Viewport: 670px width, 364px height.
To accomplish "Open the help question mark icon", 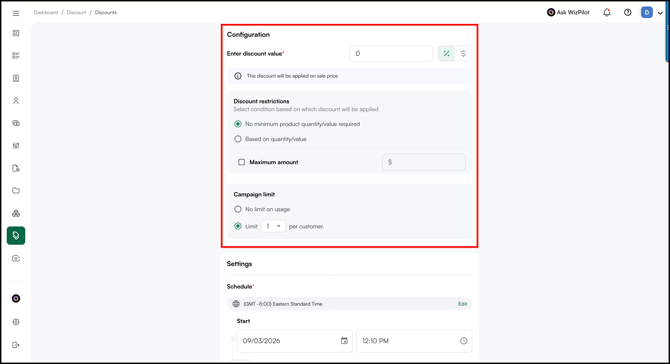I will click(627, 12).
